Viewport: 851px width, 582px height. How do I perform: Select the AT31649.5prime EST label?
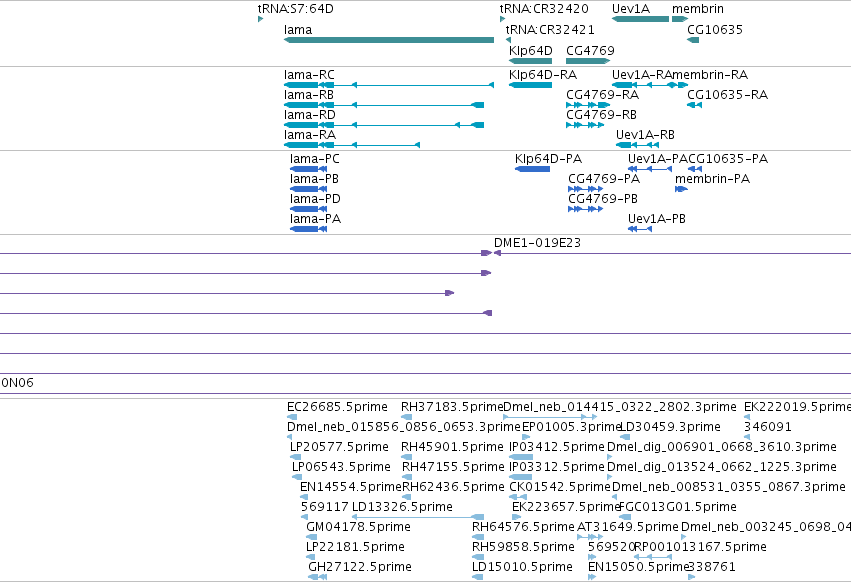coord(628,527)
